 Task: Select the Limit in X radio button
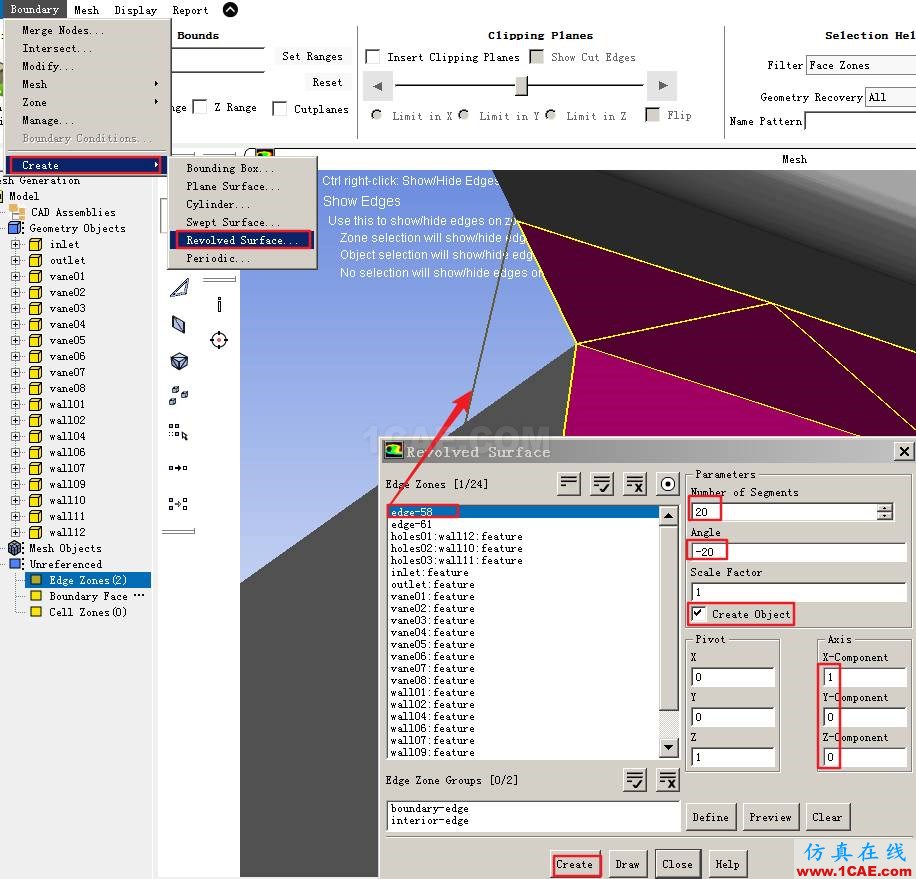(x=377, y=115)
